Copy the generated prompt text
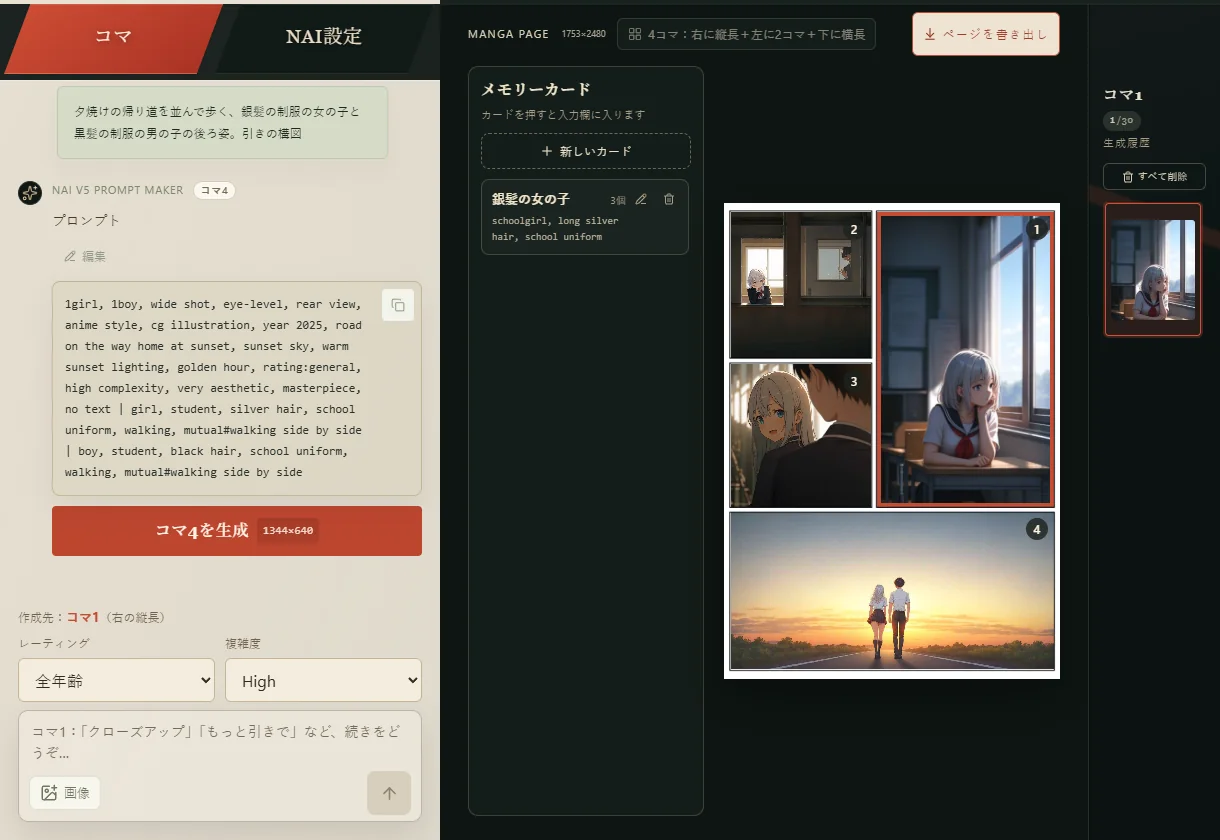 pyautogui.click(x=398, y=305)
